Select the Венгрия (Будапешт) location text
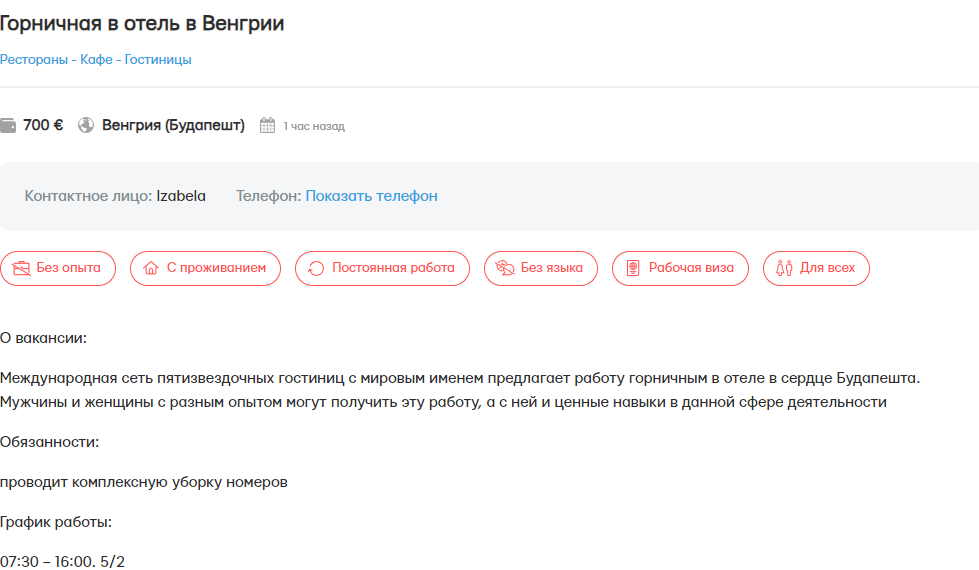This screenshot has height=570, width=979. pyautogui.click(x=173, y=126)
